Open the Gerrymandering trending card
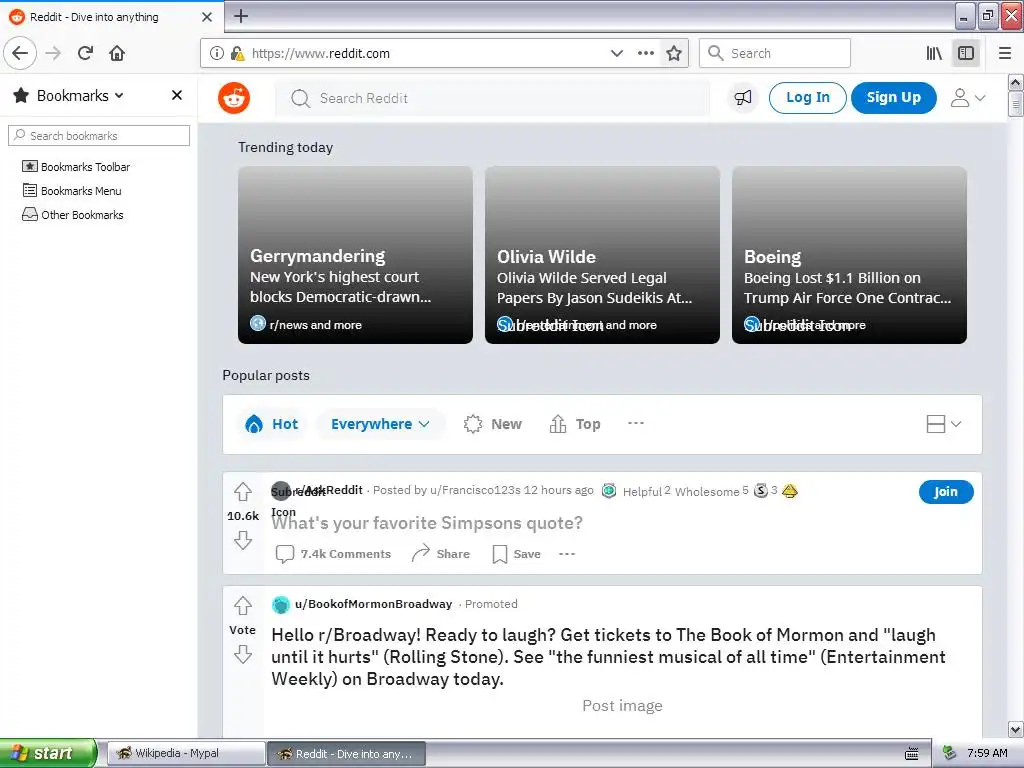 tap(355, 255)
